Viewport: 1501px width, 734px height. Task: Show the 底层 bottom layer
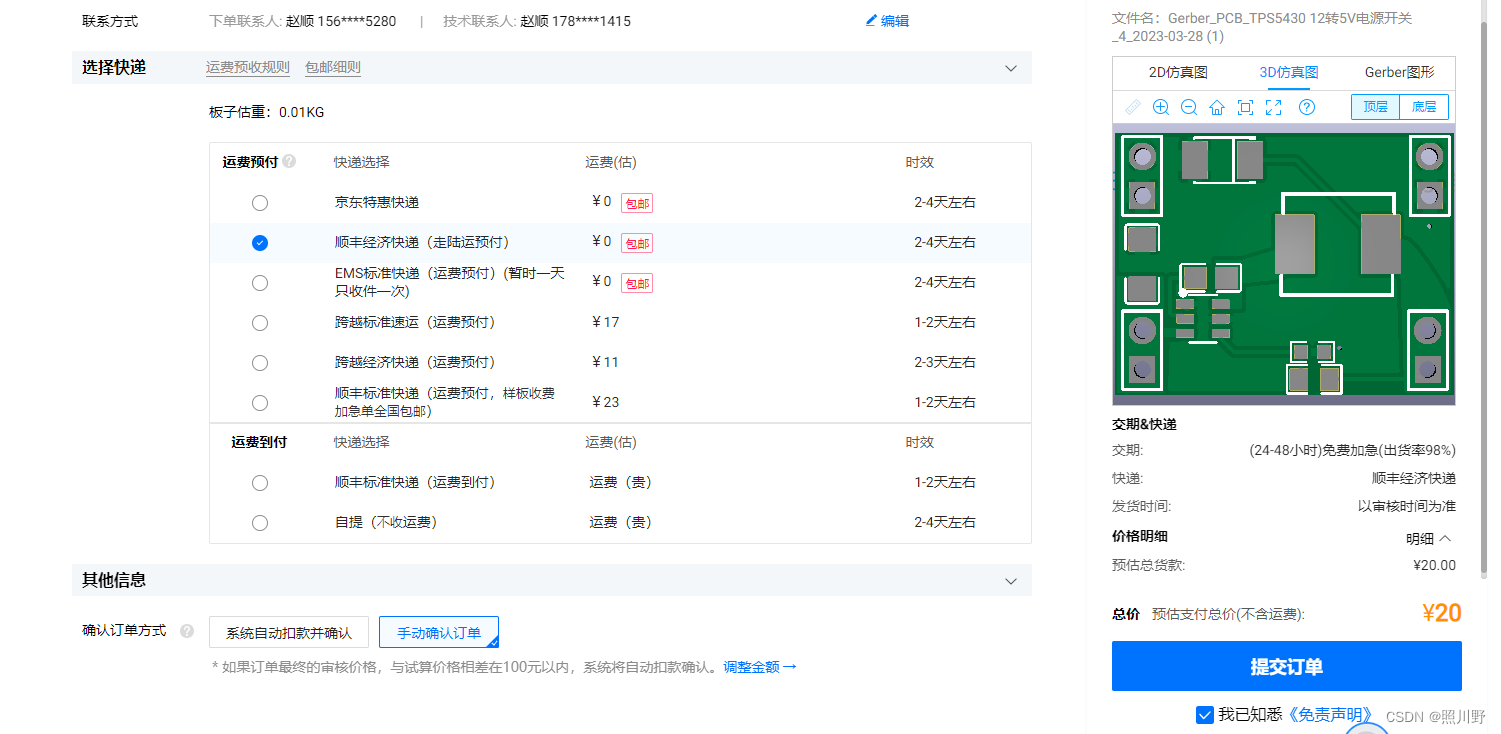click(1424, 107)
